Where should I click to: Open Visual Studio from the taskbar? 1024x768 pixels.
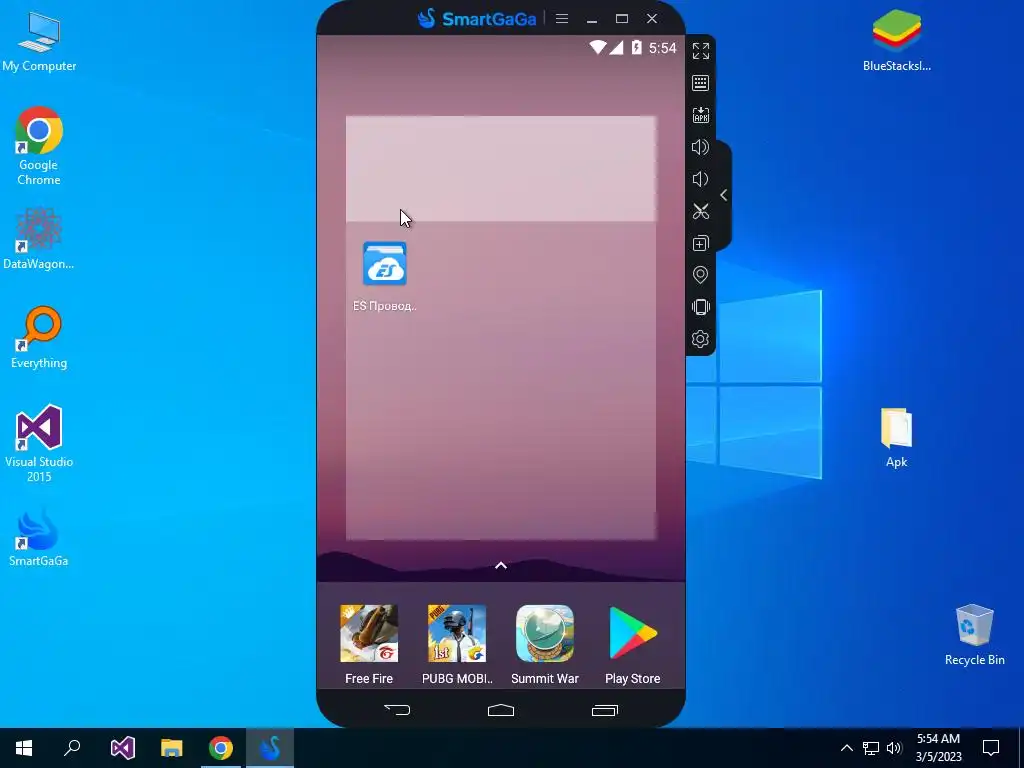pos(122,748)
